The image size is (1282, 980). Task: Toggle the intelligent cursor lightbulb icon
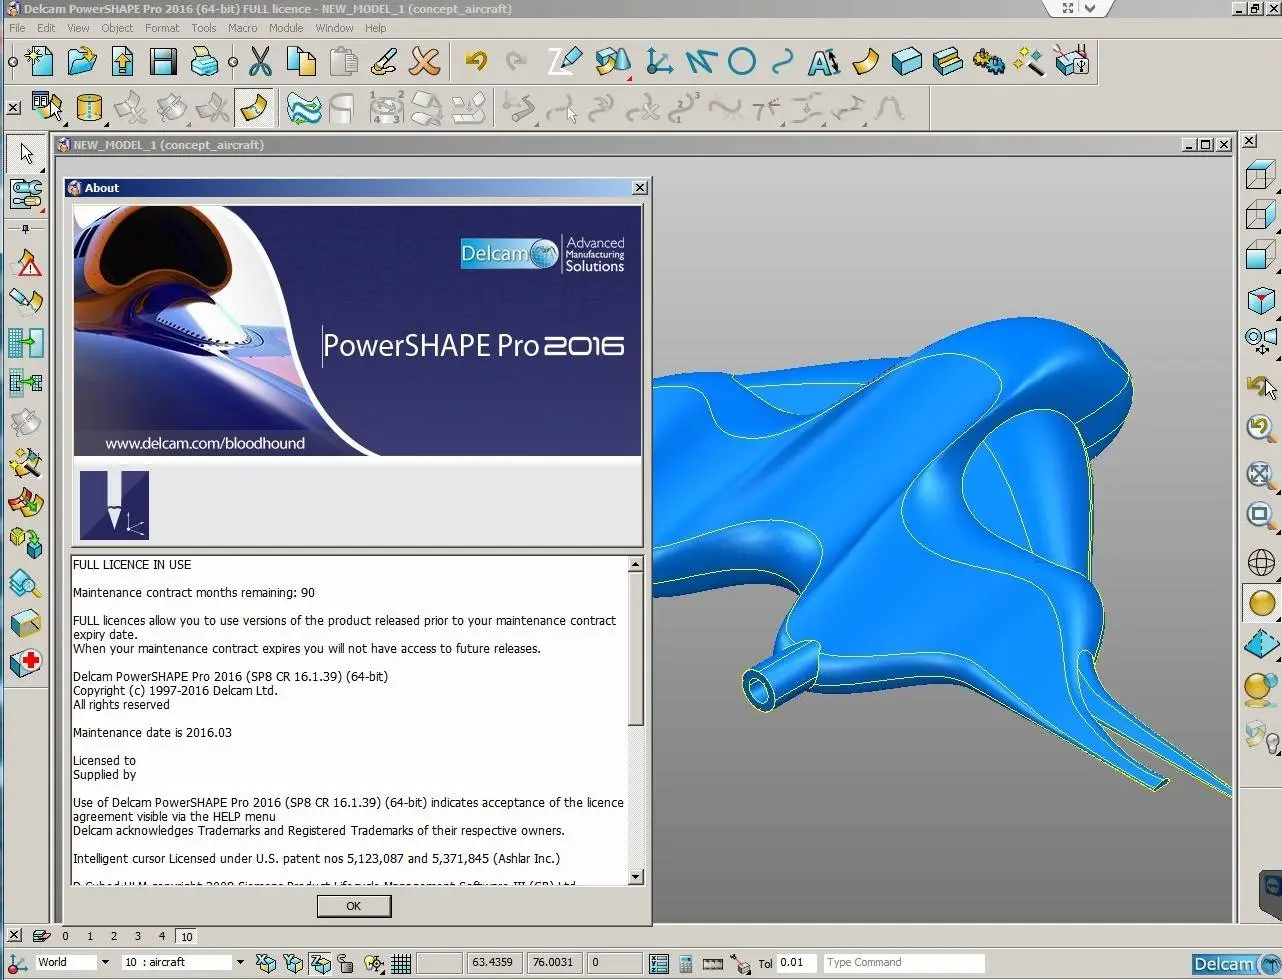(x=374, y=963)
